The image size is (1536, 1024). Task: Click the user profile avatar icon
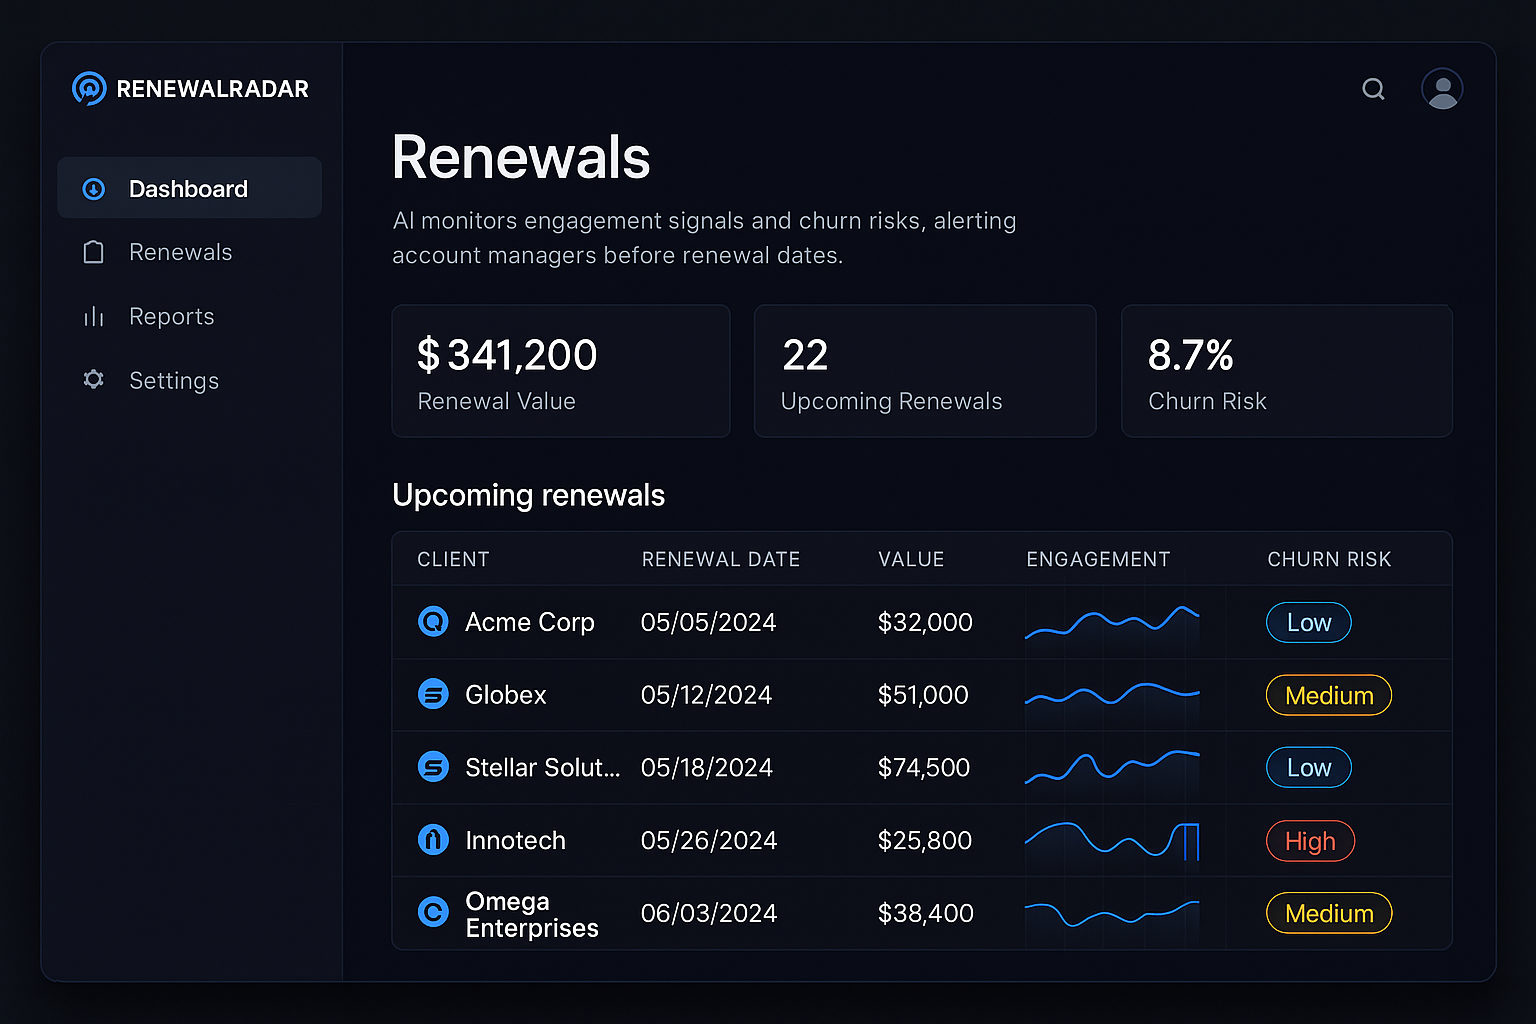click(x=1442, y=89)
